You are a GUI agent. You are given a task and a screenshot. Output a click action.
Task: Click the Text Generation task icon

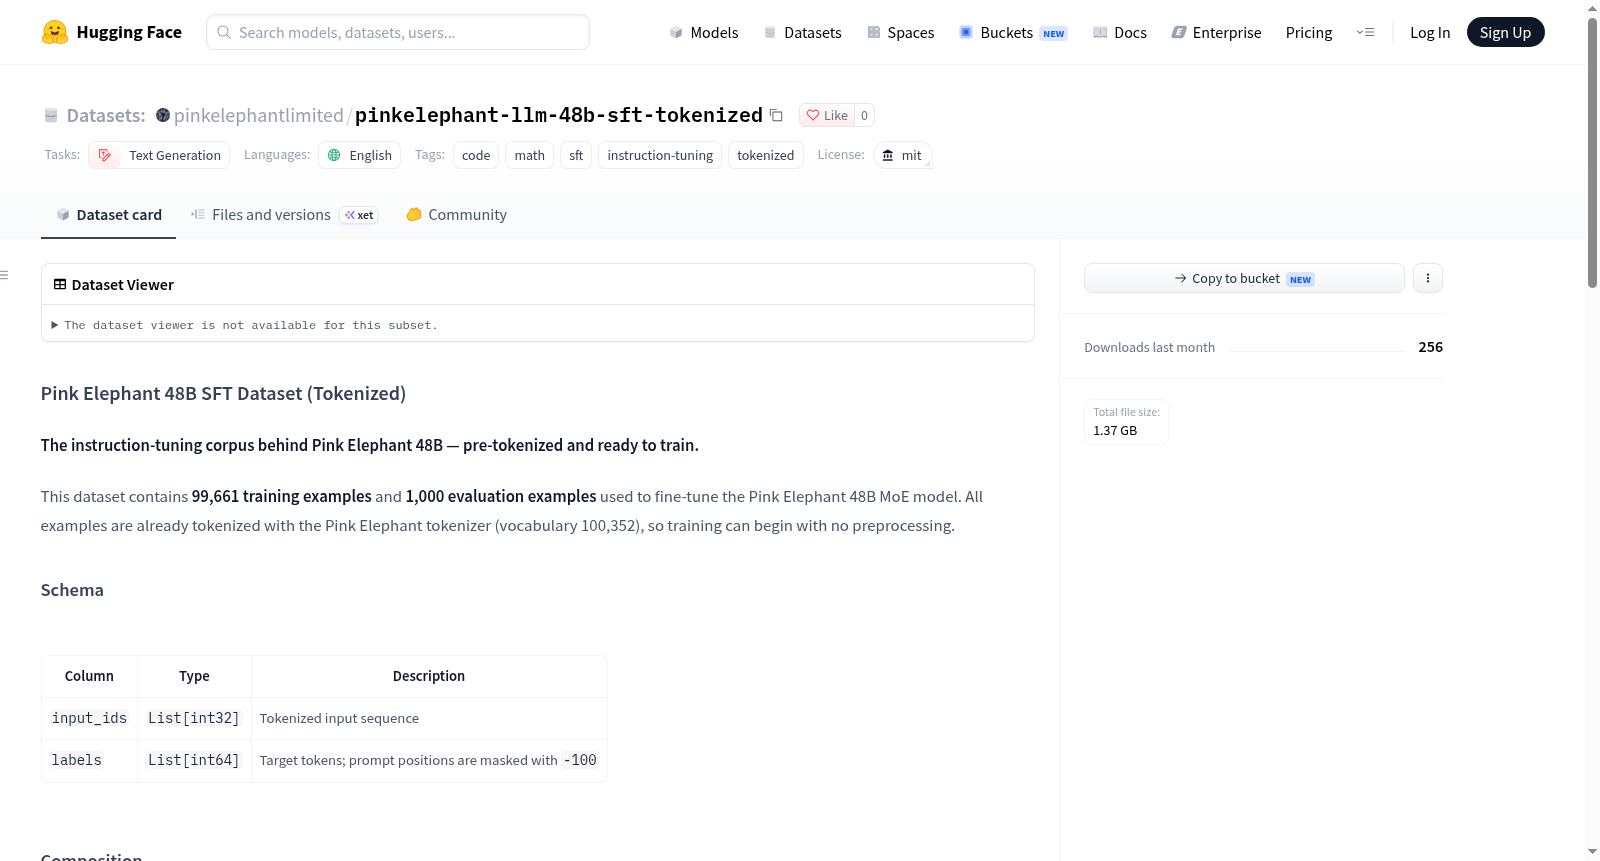[105, 155]
